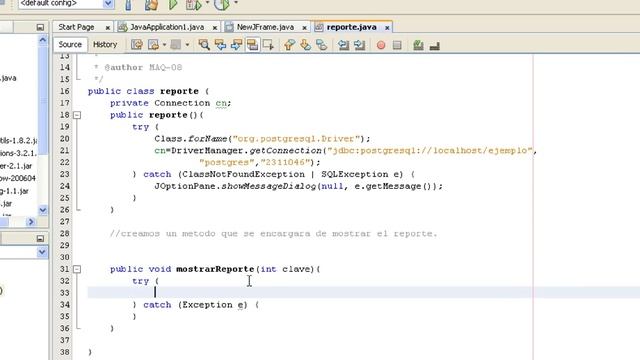Click the Last Edit icon in editor toolbar

coord(137,45)
